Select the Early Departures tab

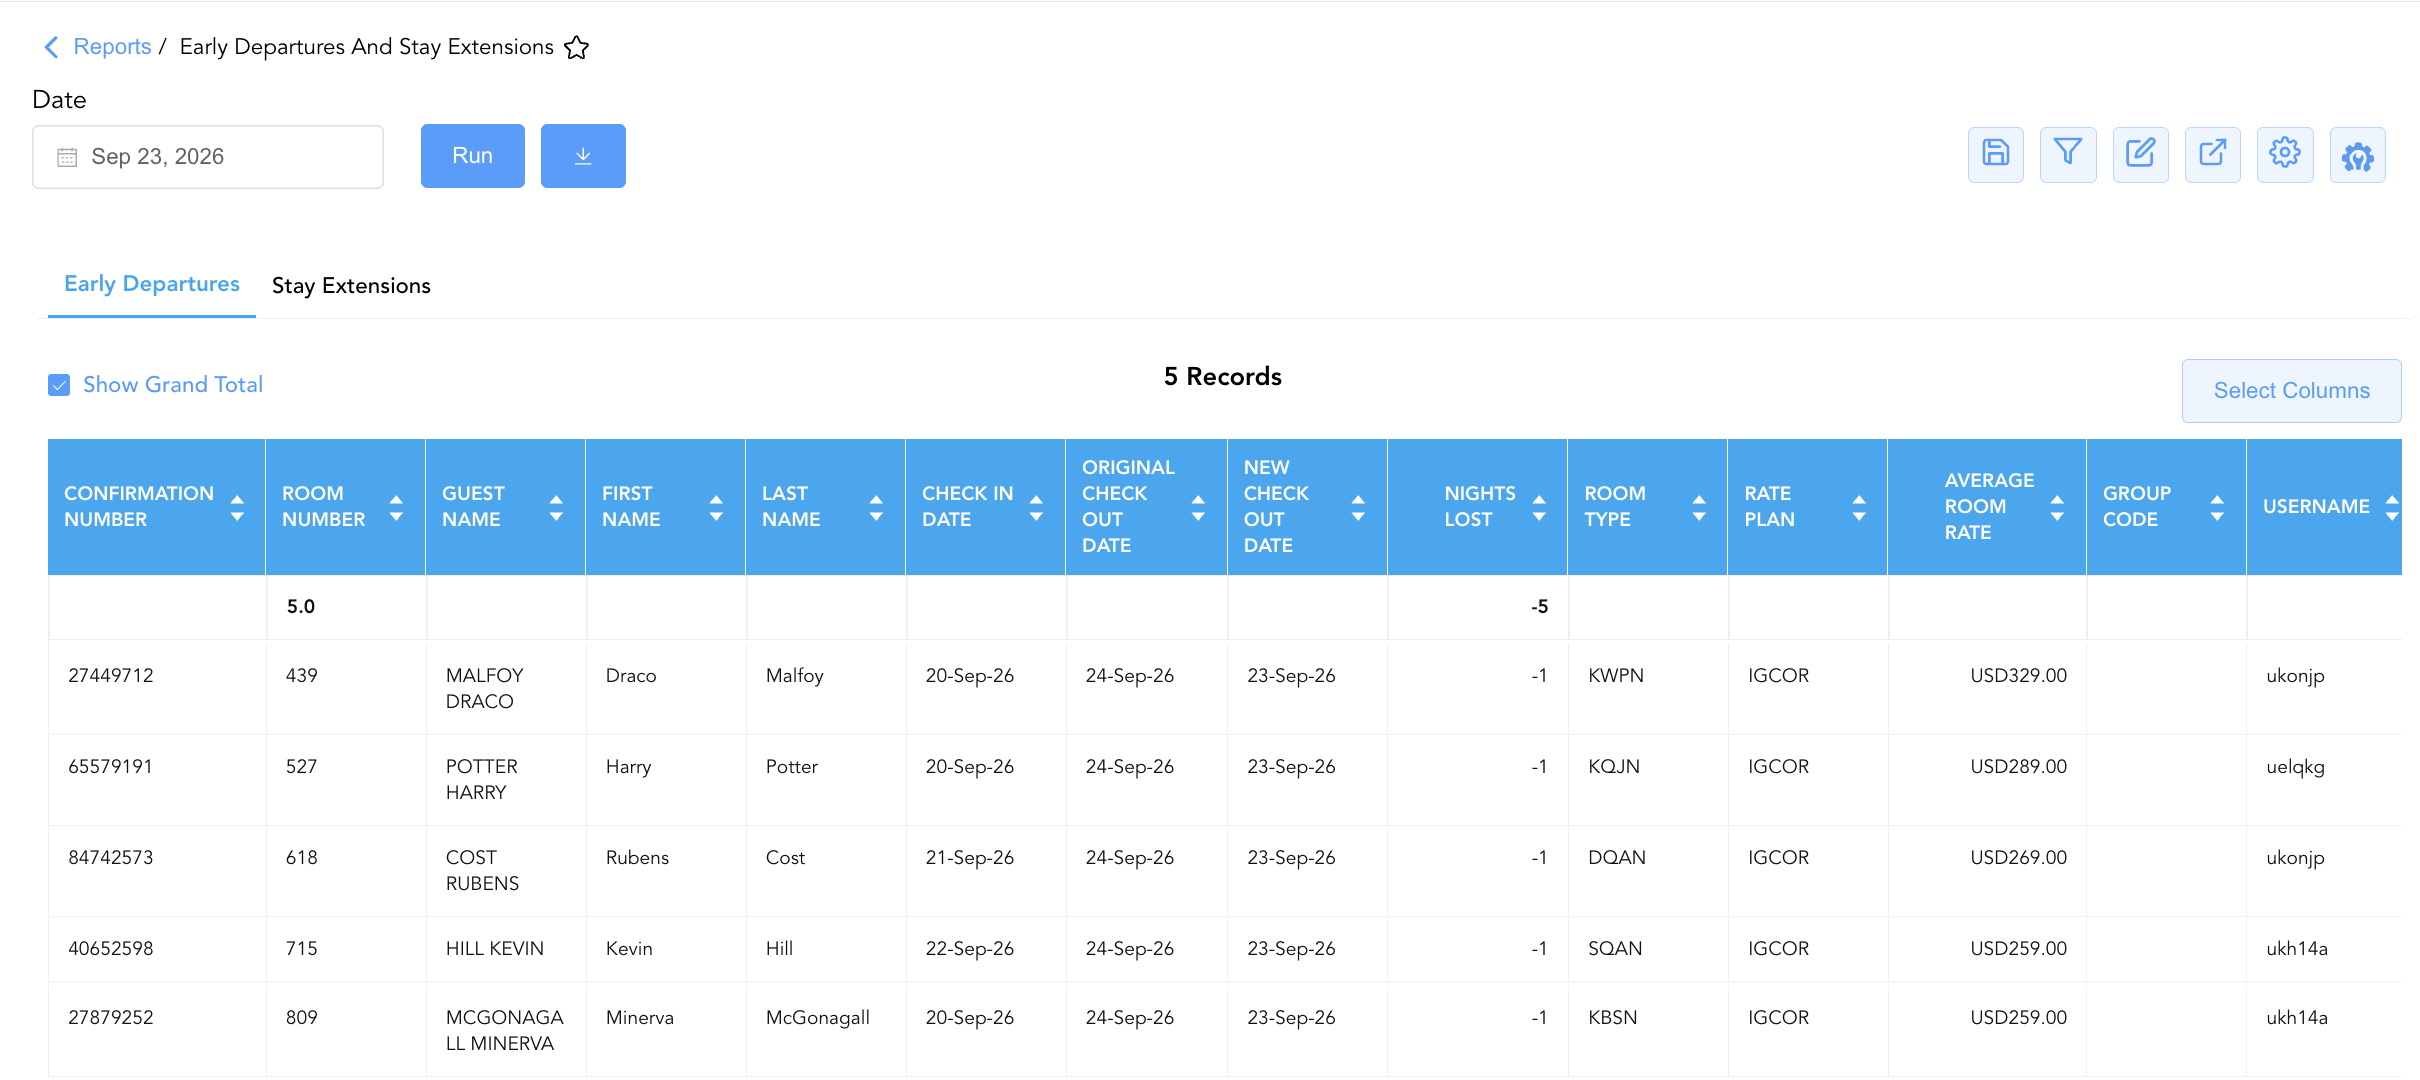152,285
